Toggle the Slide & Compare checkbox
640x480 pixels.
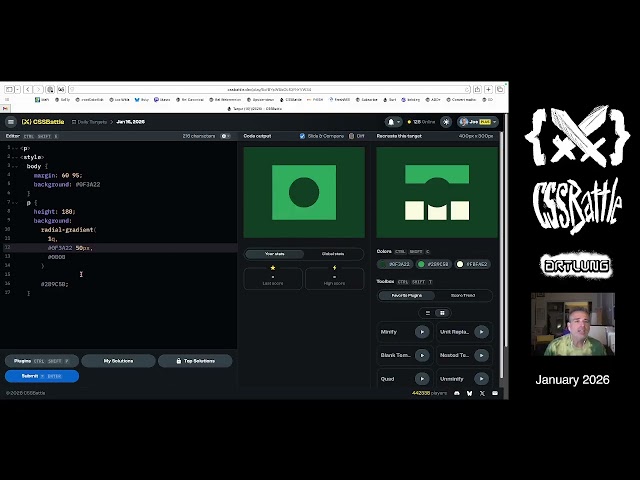click(302, 136)
